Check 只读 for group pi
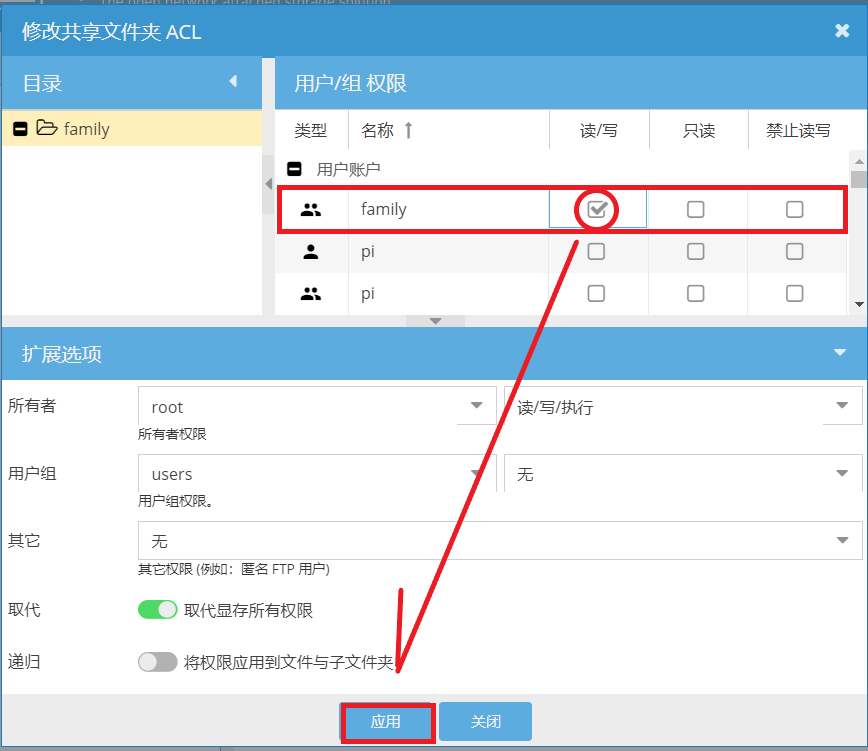 pyautogui.click(x=695, y=293)
